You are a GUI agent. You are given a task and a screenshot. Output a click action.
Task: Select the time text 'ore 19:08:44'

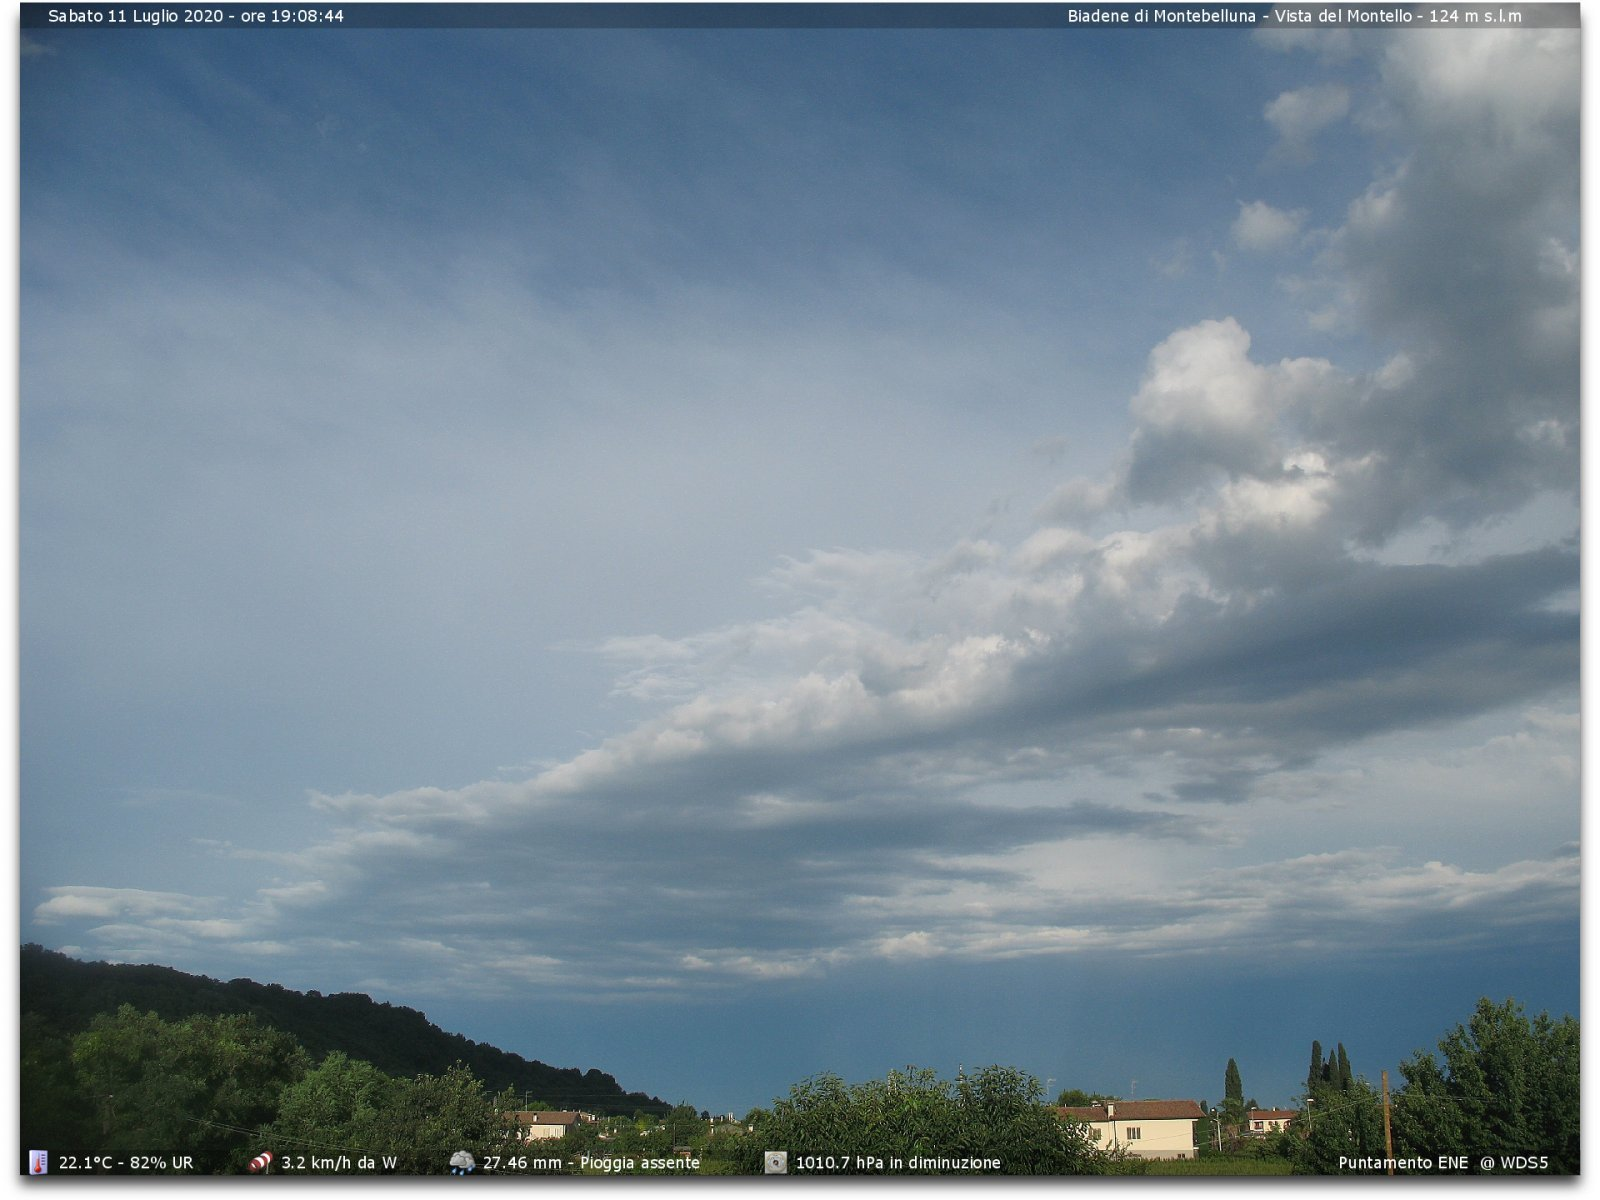292,16
